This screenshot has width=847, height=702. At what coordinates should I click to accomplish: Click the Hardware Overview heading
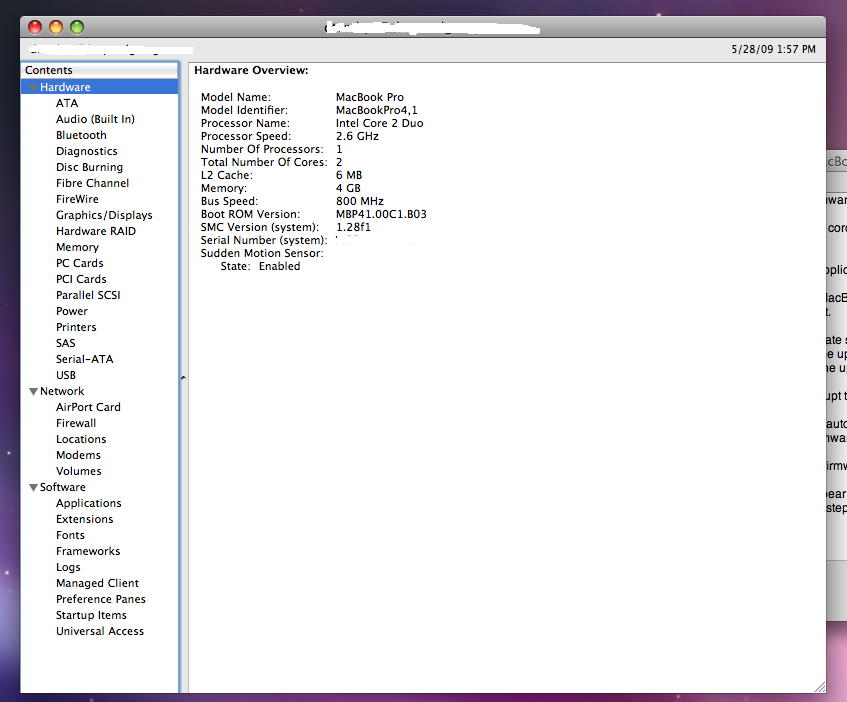click(251, 70)
